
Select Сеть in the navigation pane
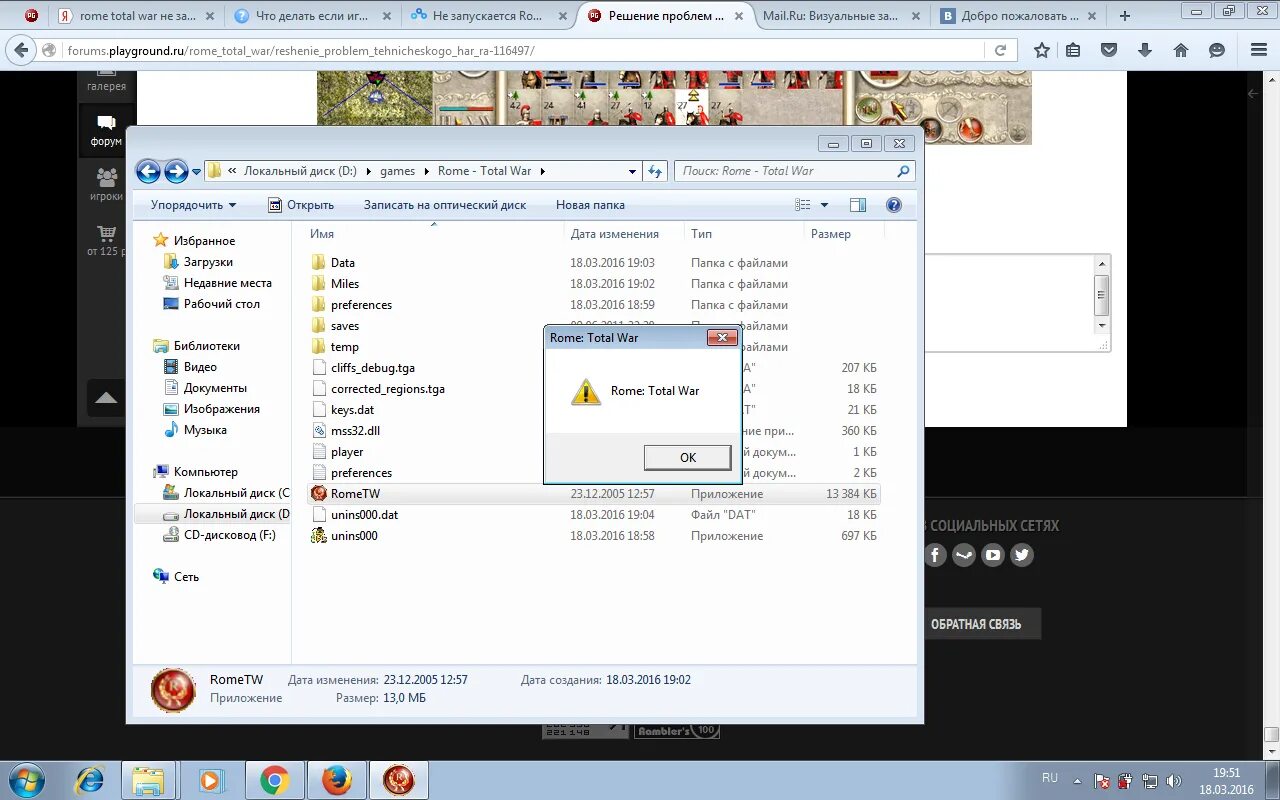pos(186,577)
